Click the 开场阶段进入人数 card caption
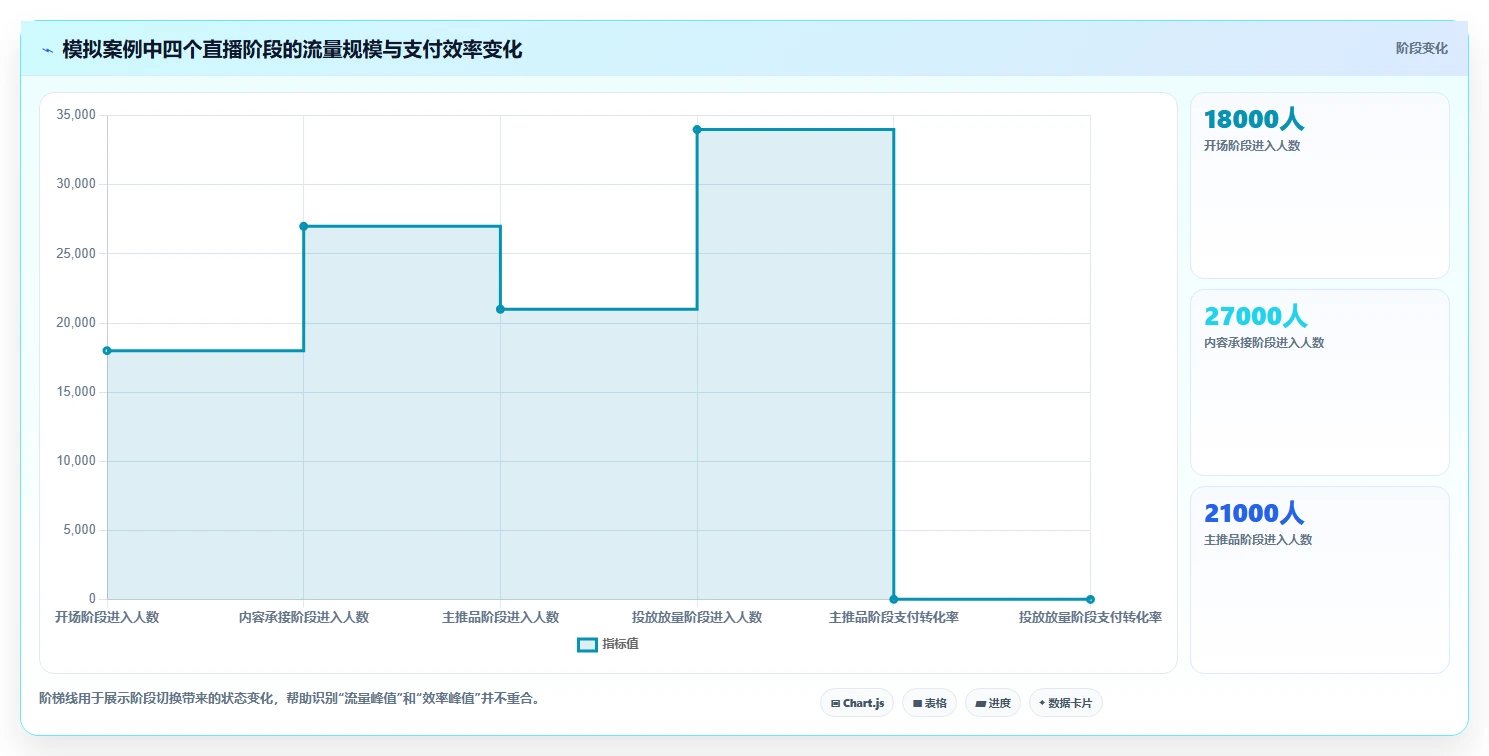The width and height of the screenshot is (1489, 756). [x=1252, y=145]
